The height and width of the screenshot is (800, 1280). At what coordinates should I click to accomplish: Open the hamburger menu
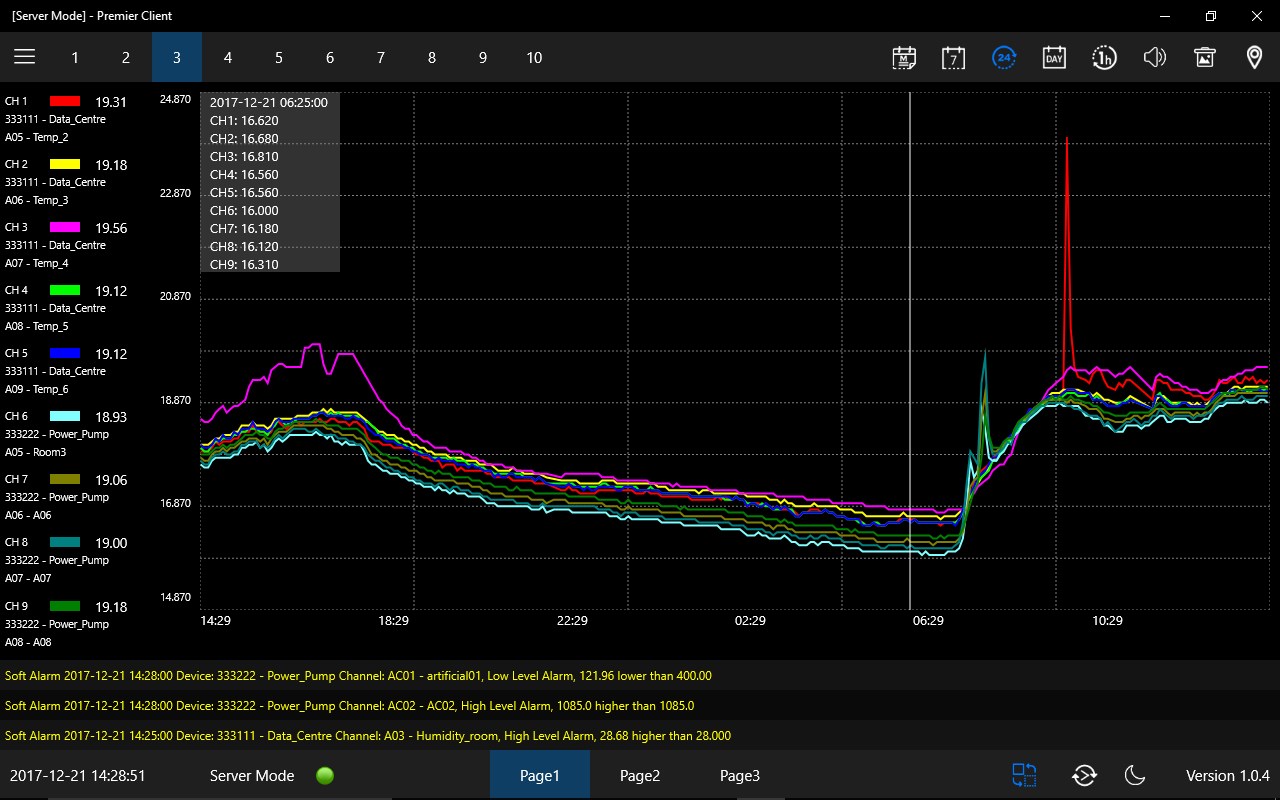pos(24,57)
